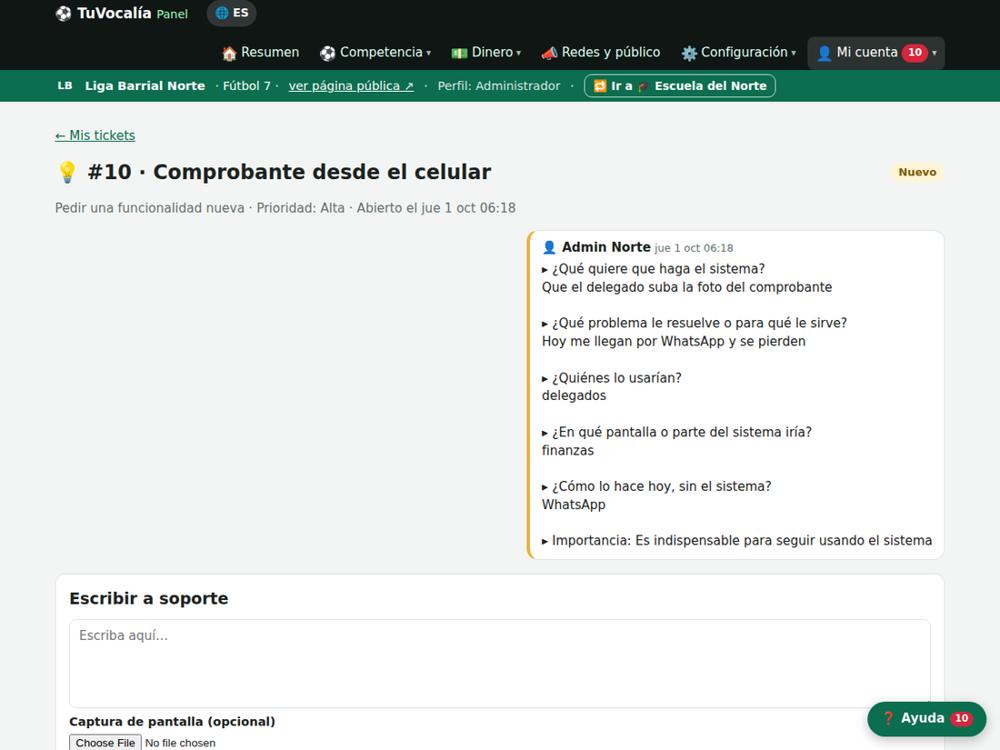
Task: Click the Admin Norte user avatar icon
Action: point(549,247)
